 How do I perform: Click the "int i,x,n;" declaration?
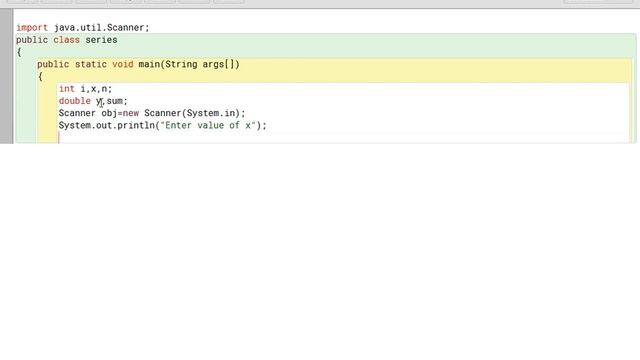click(x=85, y=89)
